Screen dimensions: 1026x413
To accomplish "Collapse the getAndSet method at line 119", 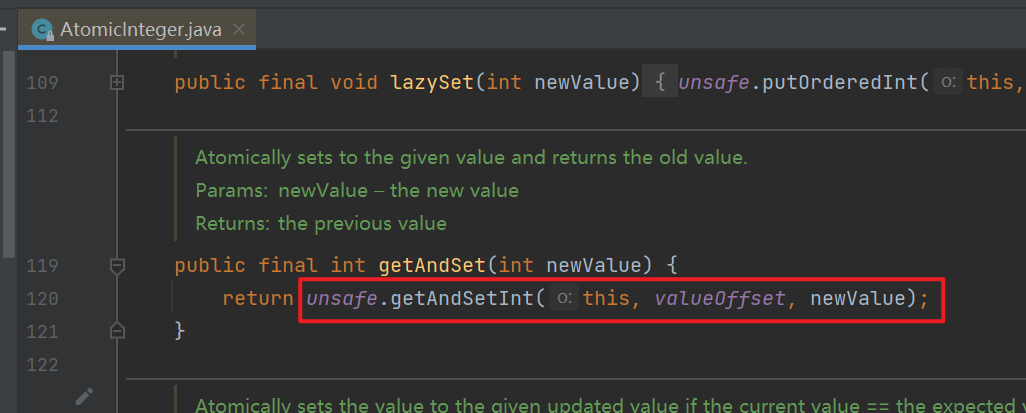I will 117,266.
